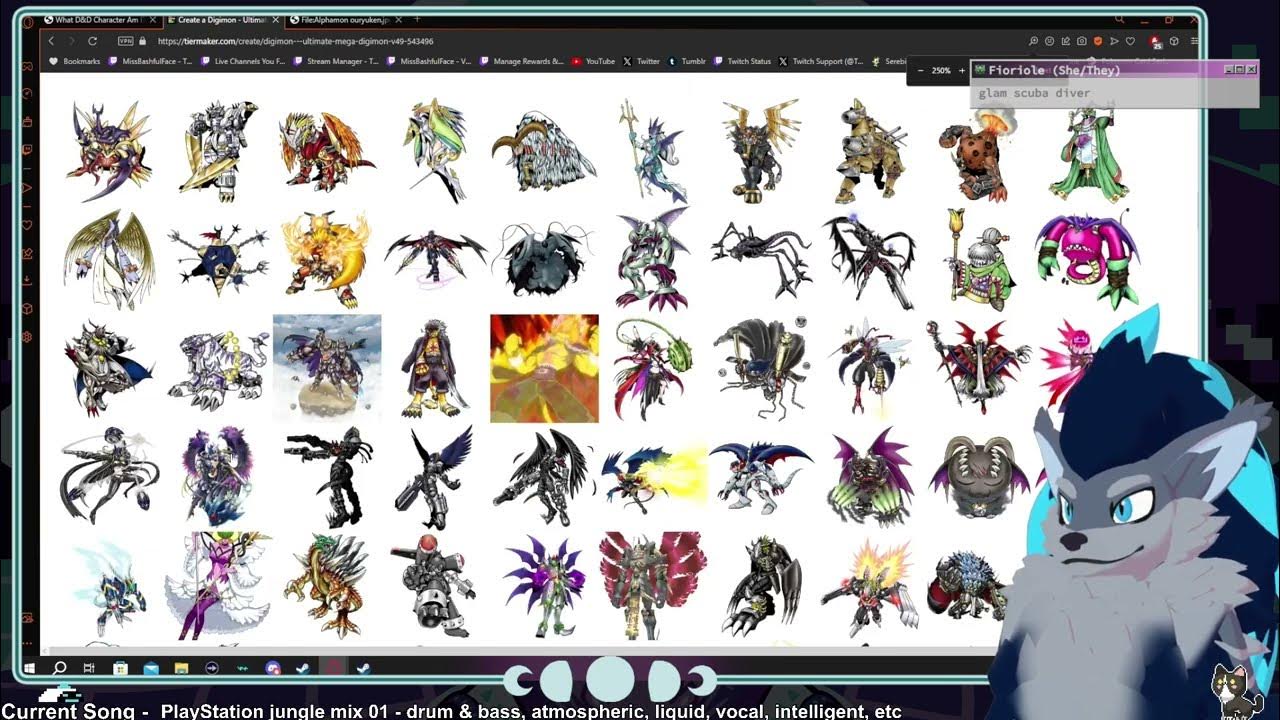Go back with the browser back arrow
The image size is (1280, 720).
51,41
